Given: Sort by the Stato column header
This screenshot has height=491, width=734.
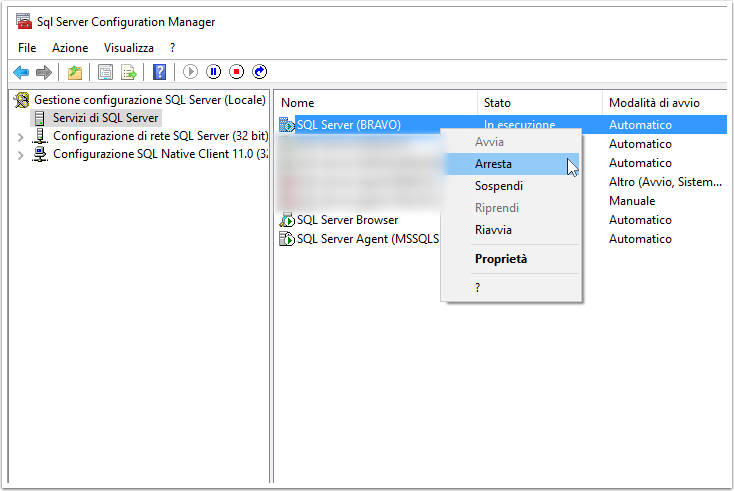Looking at the screenshot, I should click(540, 103).
